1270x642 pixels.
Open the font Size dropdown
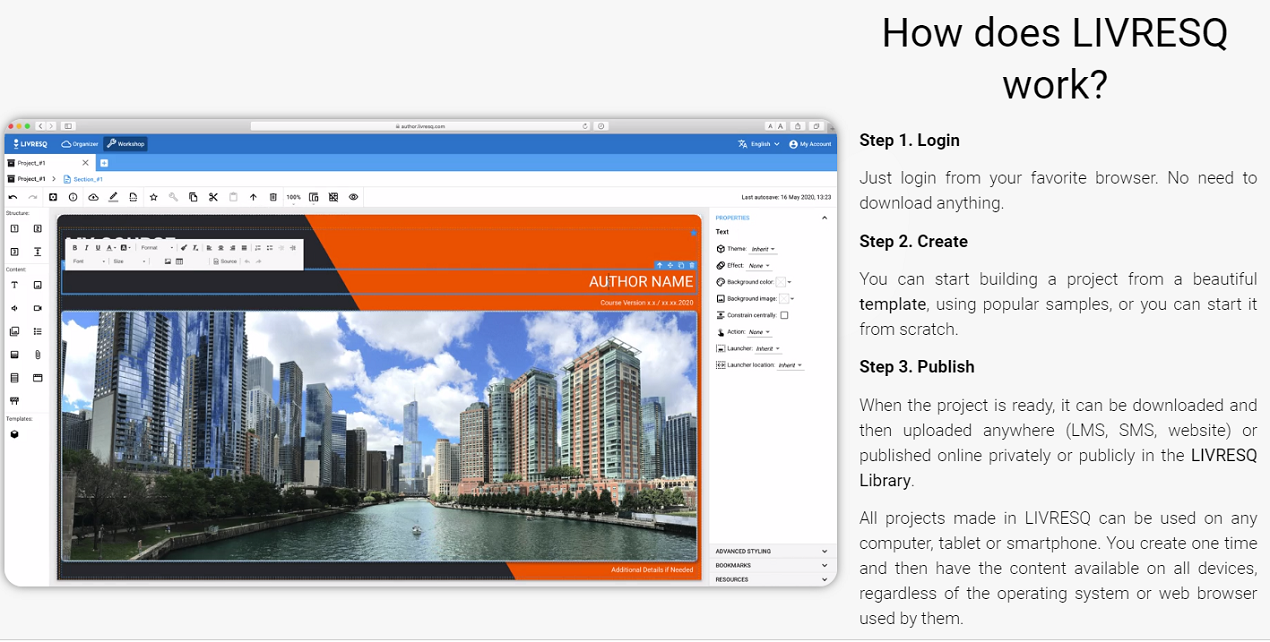tap(129, 261)
